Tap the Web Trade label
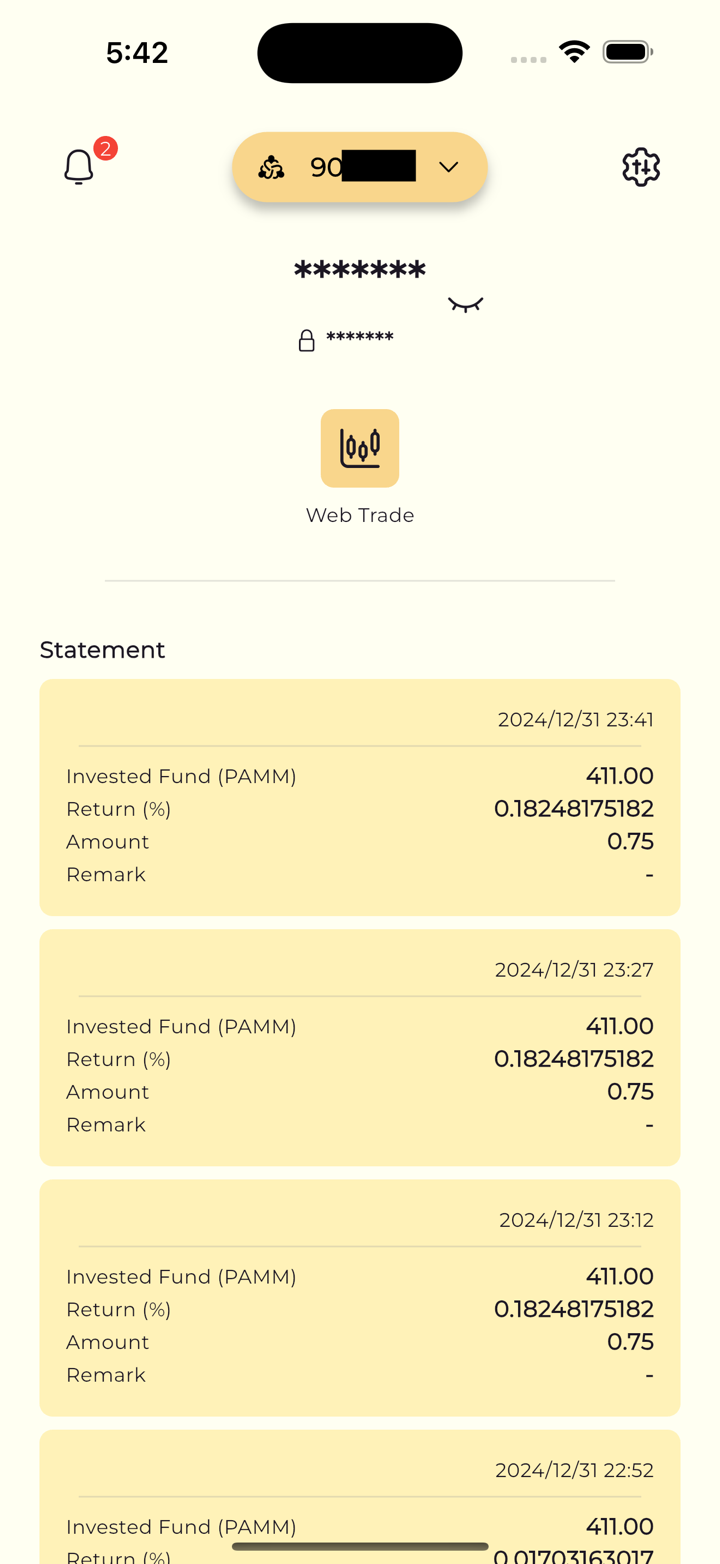The width and height of the screenshot is (720, 1564). click(360, 515)
